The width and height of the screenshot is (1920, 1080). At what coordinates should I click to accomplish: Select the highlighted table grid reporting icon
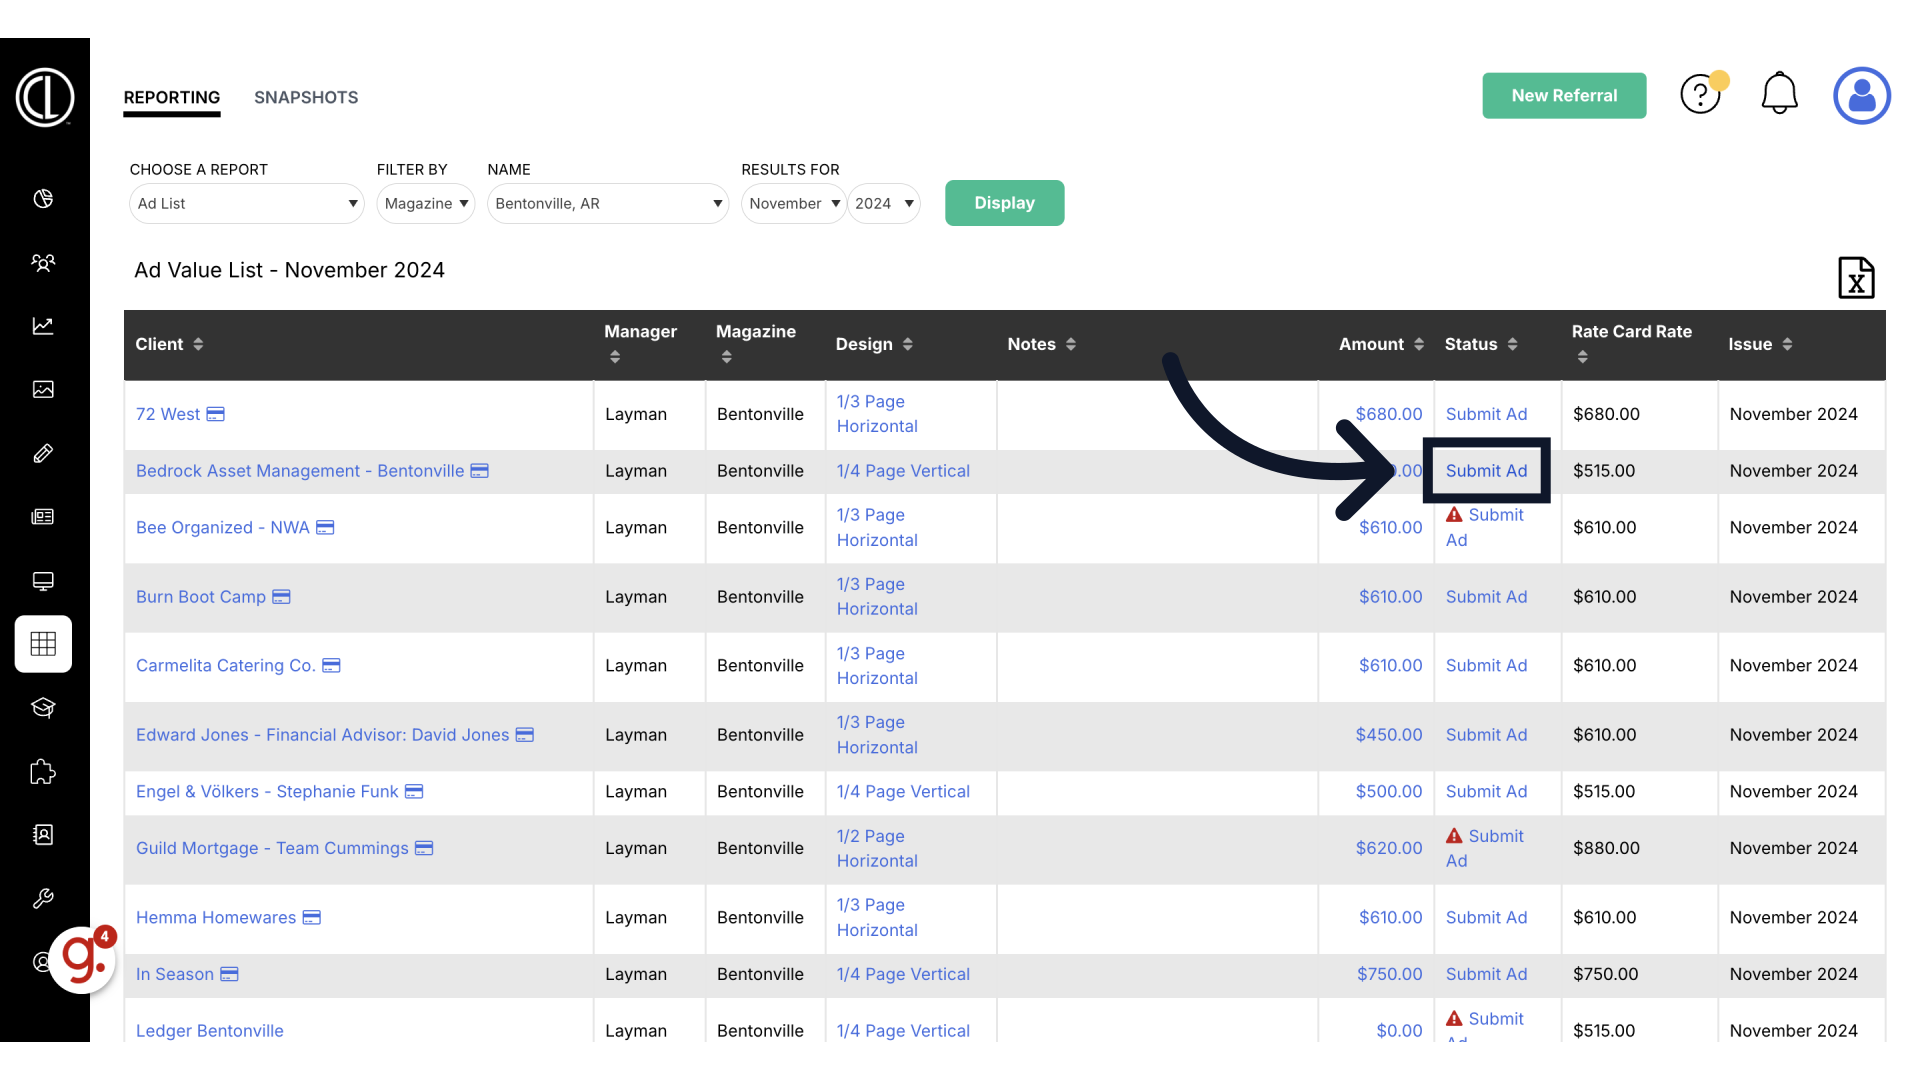tap(43, 644)
